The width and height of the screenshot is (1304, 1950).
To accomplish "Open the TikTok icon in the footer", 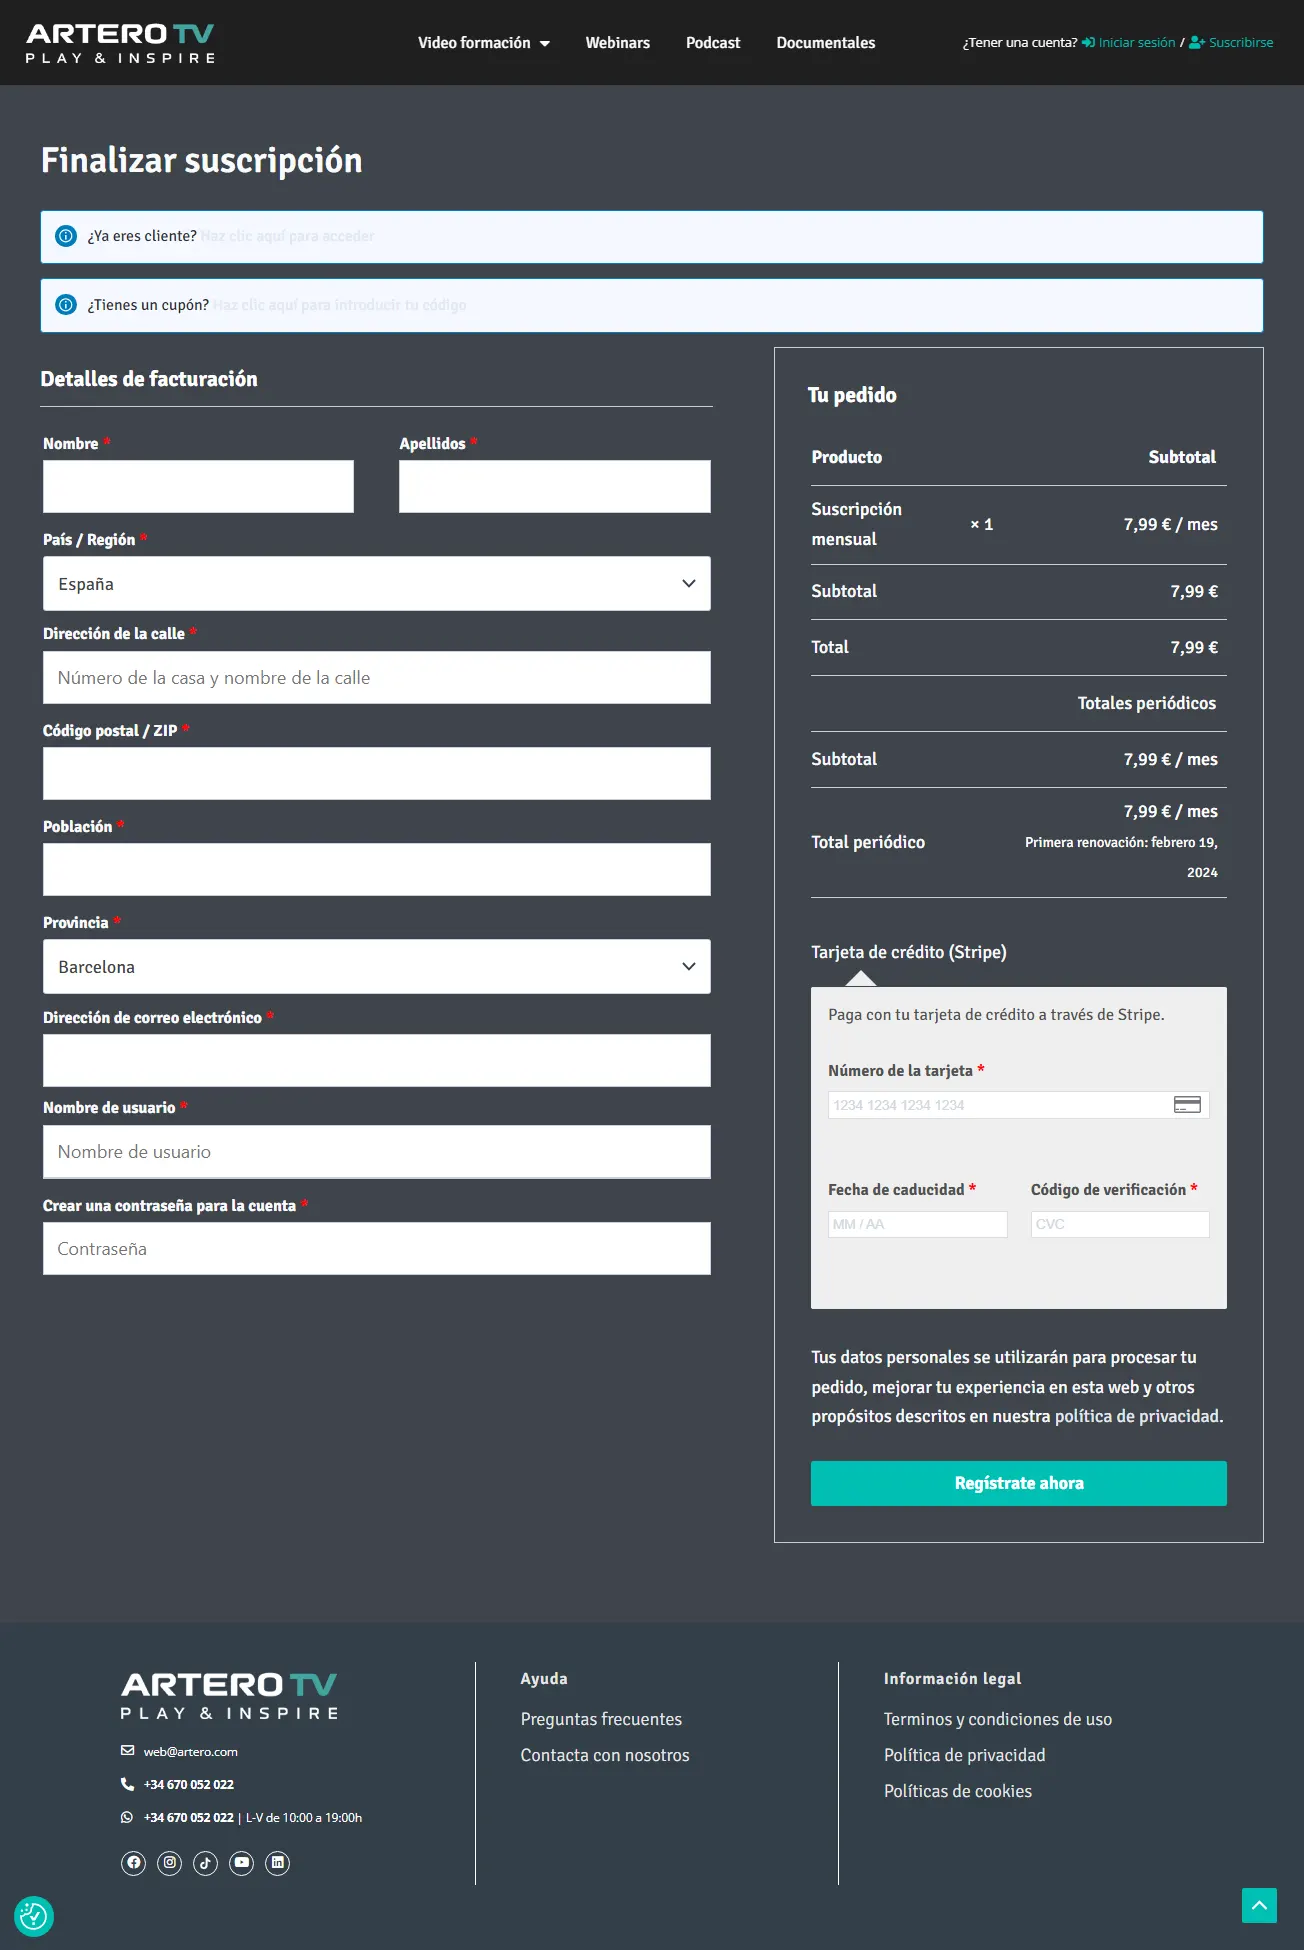I will coord(205,1863).
